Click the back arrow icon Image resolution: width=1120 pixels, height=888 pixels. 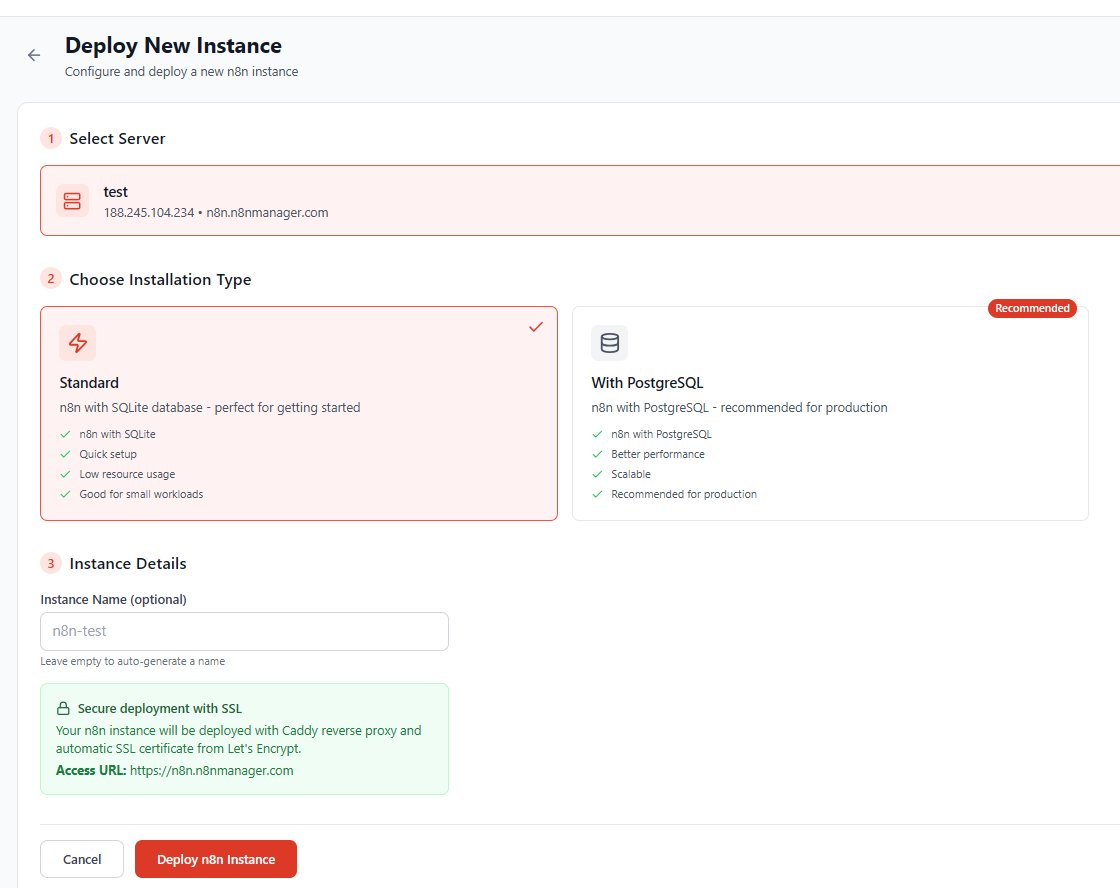tap(34, 55)
